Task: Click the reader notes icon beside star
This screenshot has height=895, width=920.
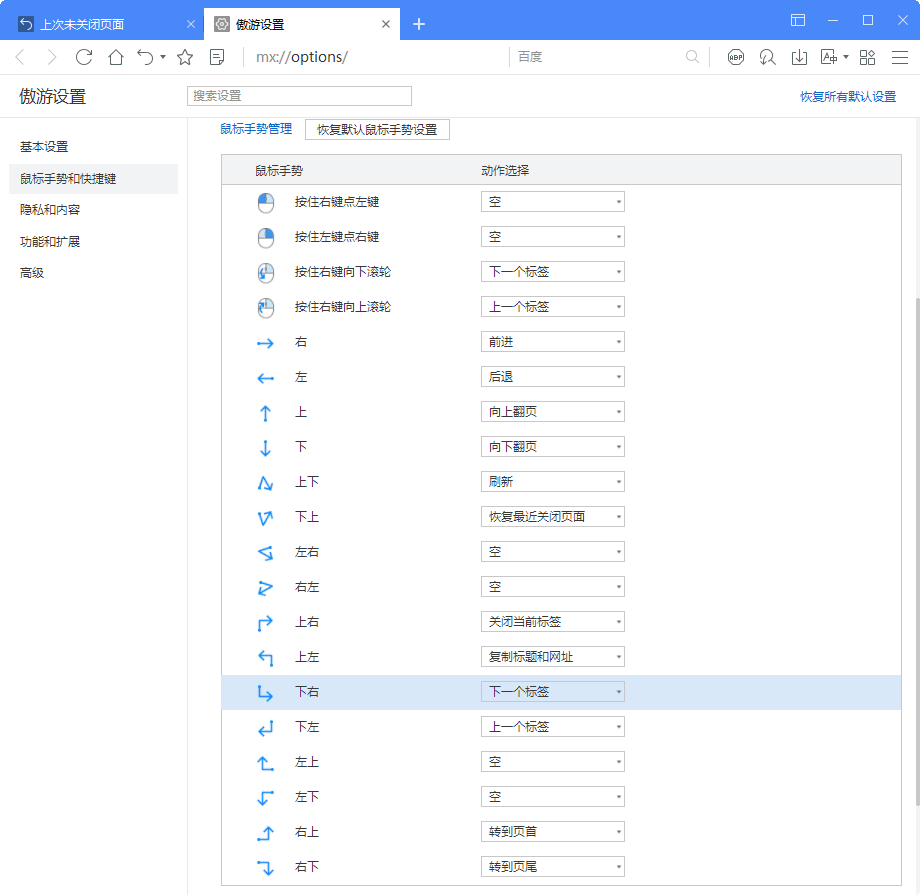Action: (217, 57)
